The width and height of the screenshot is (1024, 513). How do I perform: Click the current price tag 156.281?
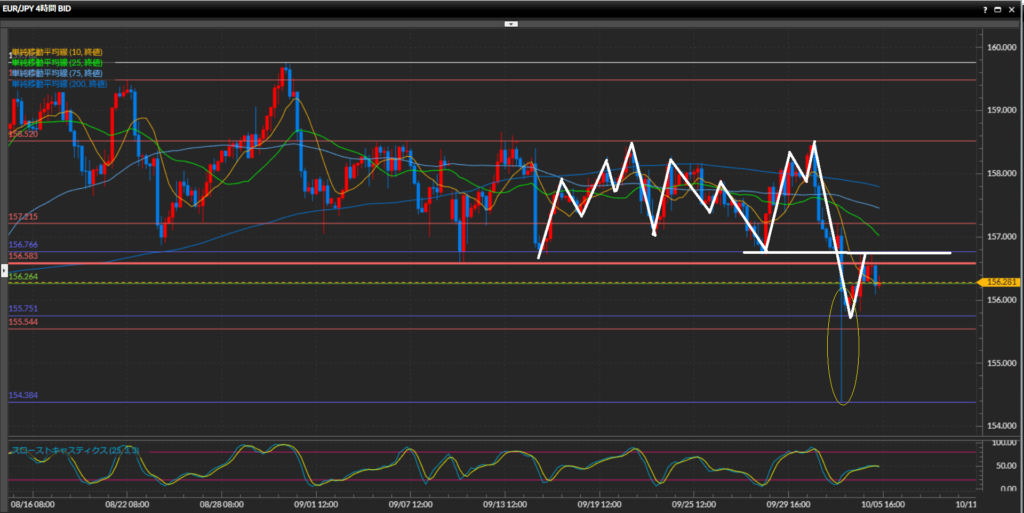(x=1001, y=283)
